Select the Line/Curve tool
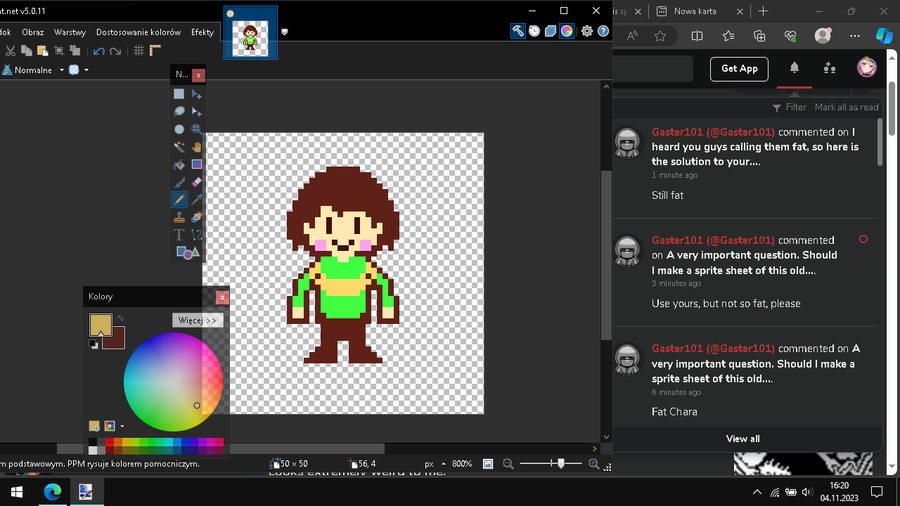Viewport: 900px width, 506px height. coord(196,235)
